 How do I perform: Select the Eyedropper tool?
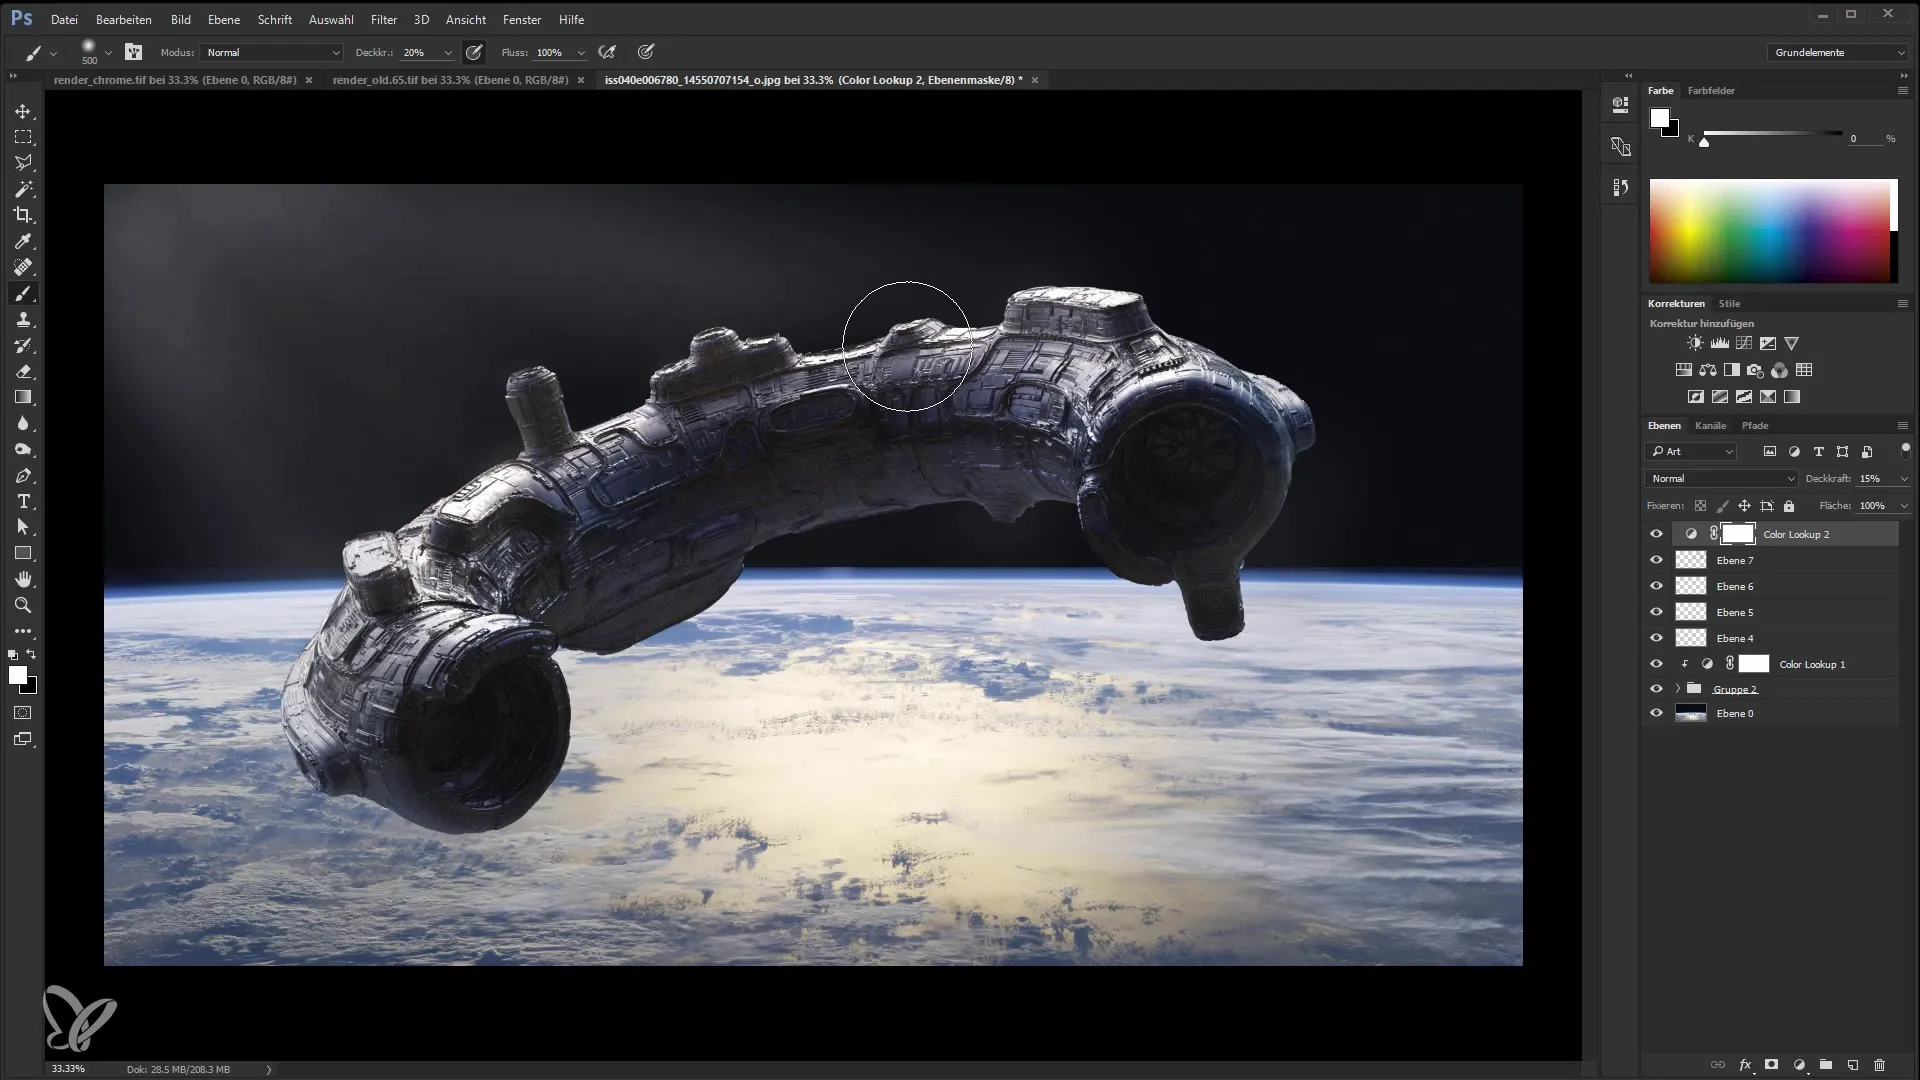tap(23, 241)
